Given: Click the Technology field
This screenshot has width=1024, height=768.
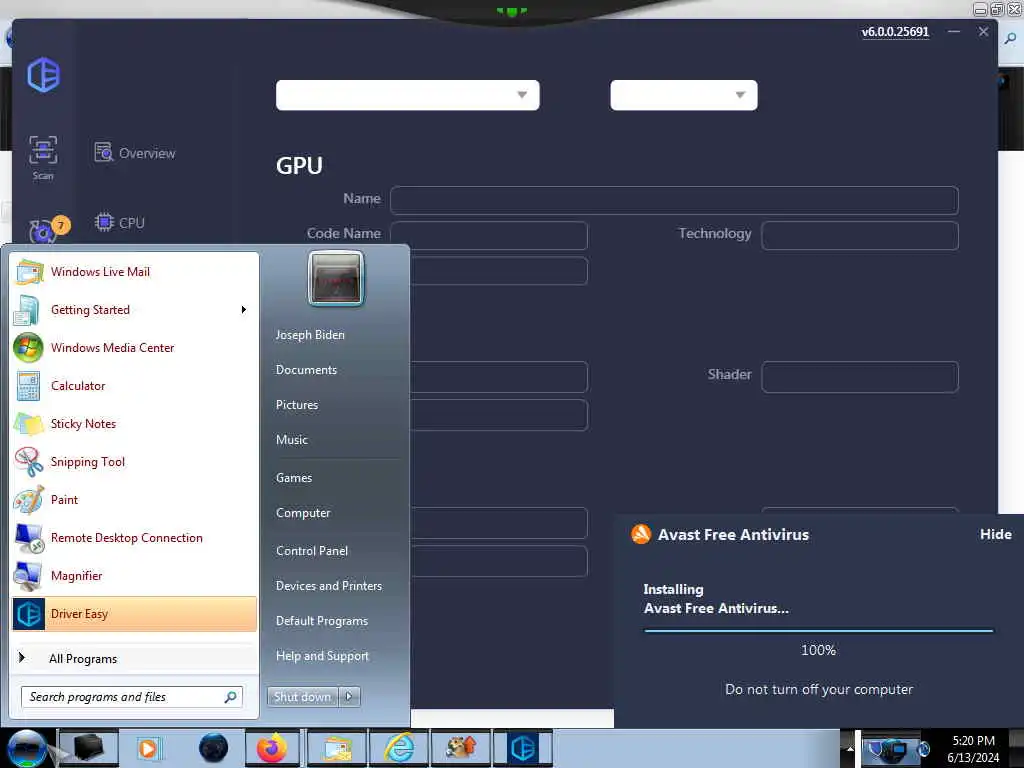Looking at the screenshot, I should pyautogui.click(x=859, y=235).
